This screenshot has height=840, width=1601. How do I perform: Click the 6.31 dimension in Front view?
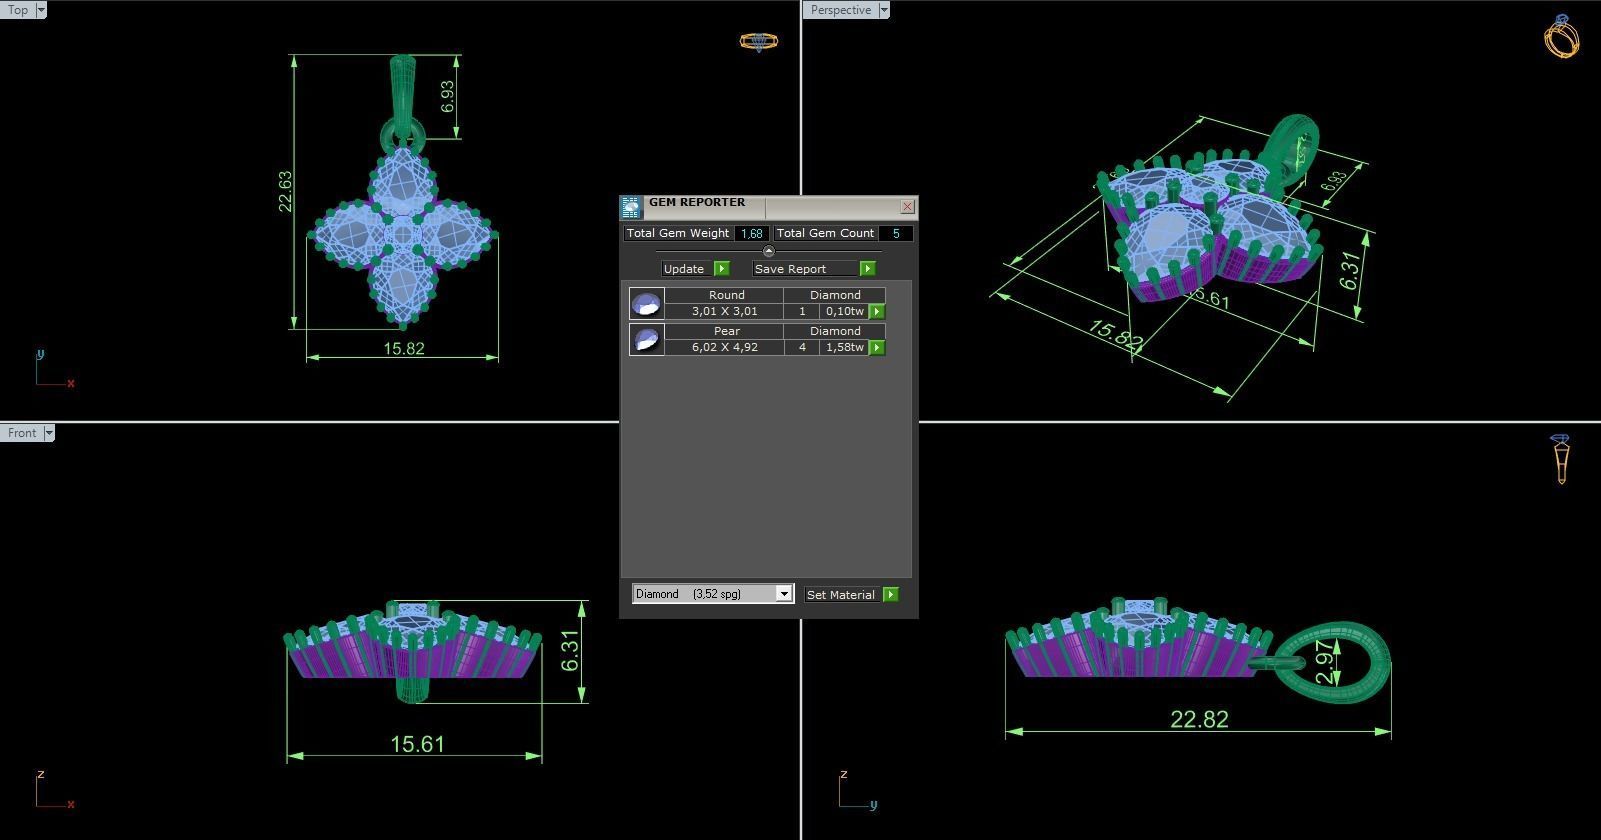[570, 651]
